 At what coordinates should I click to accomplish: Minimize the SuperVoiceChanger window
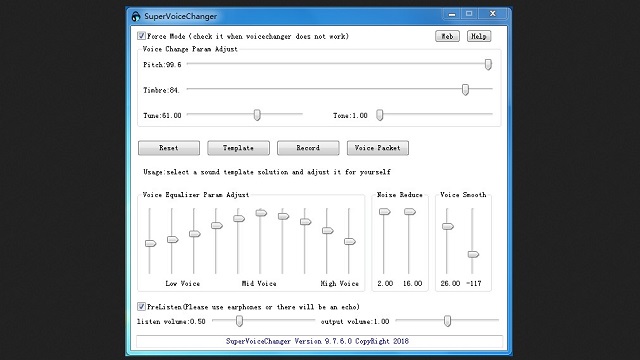point(452,14)
